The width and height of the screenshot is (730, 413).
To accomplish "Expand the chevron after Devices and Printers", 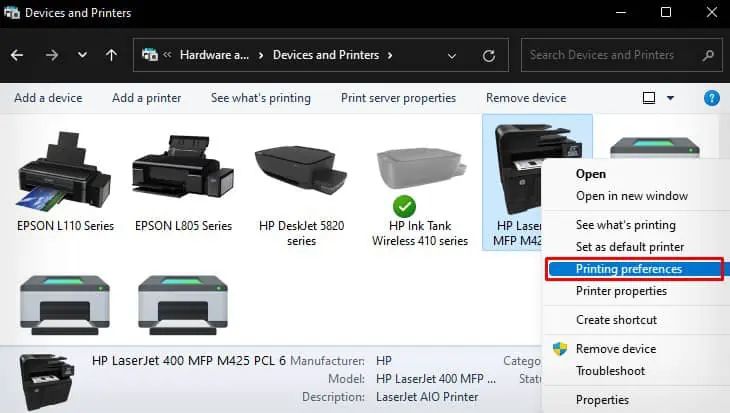I will [390, 55].
